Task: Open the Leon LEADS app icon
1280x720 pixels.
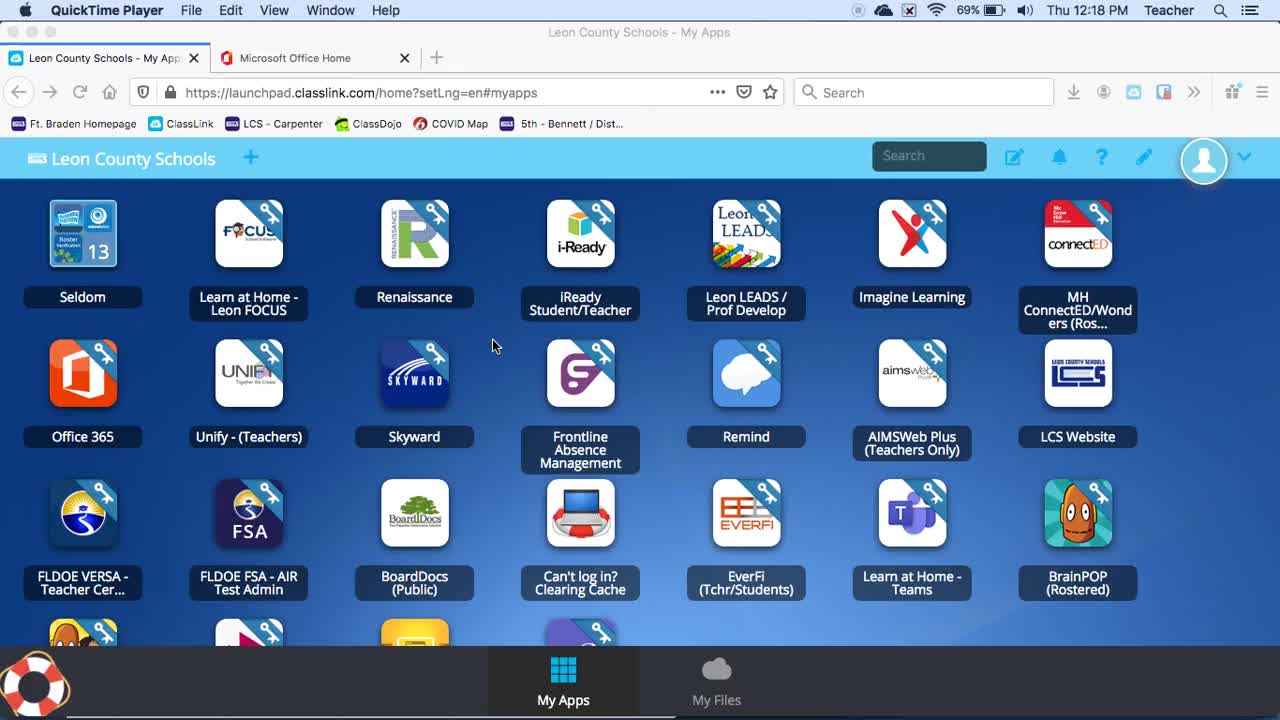Action: coord(747,234)
